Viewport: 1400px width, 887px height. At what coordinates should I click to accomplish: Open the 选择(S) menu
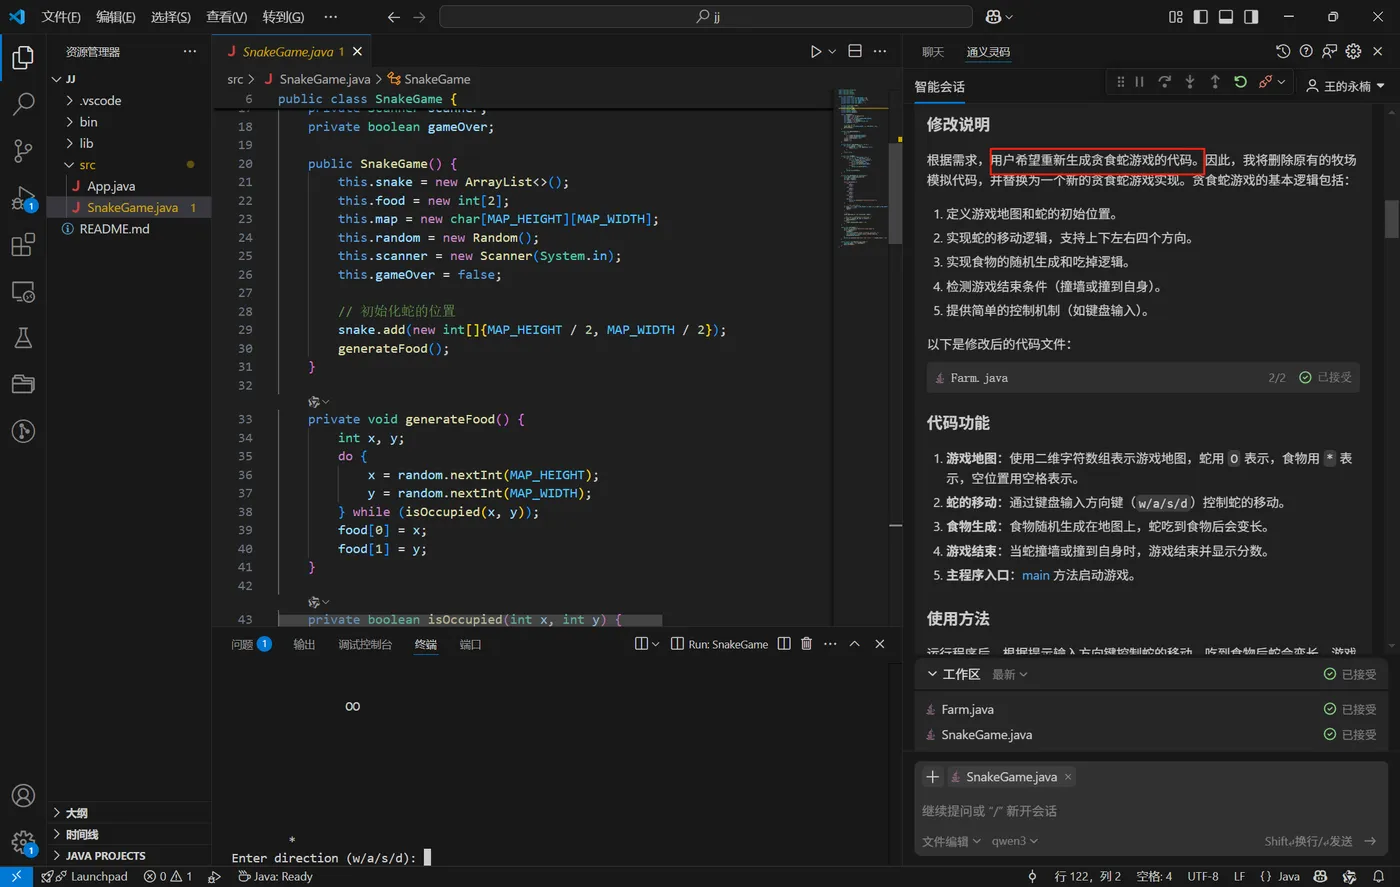pyautogui.click(x=171, y=17)
